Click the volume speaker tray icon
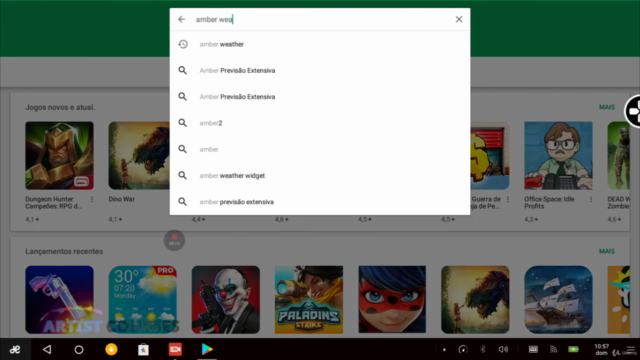Screen dimensions: 640x360 click(x=503, y=349)
